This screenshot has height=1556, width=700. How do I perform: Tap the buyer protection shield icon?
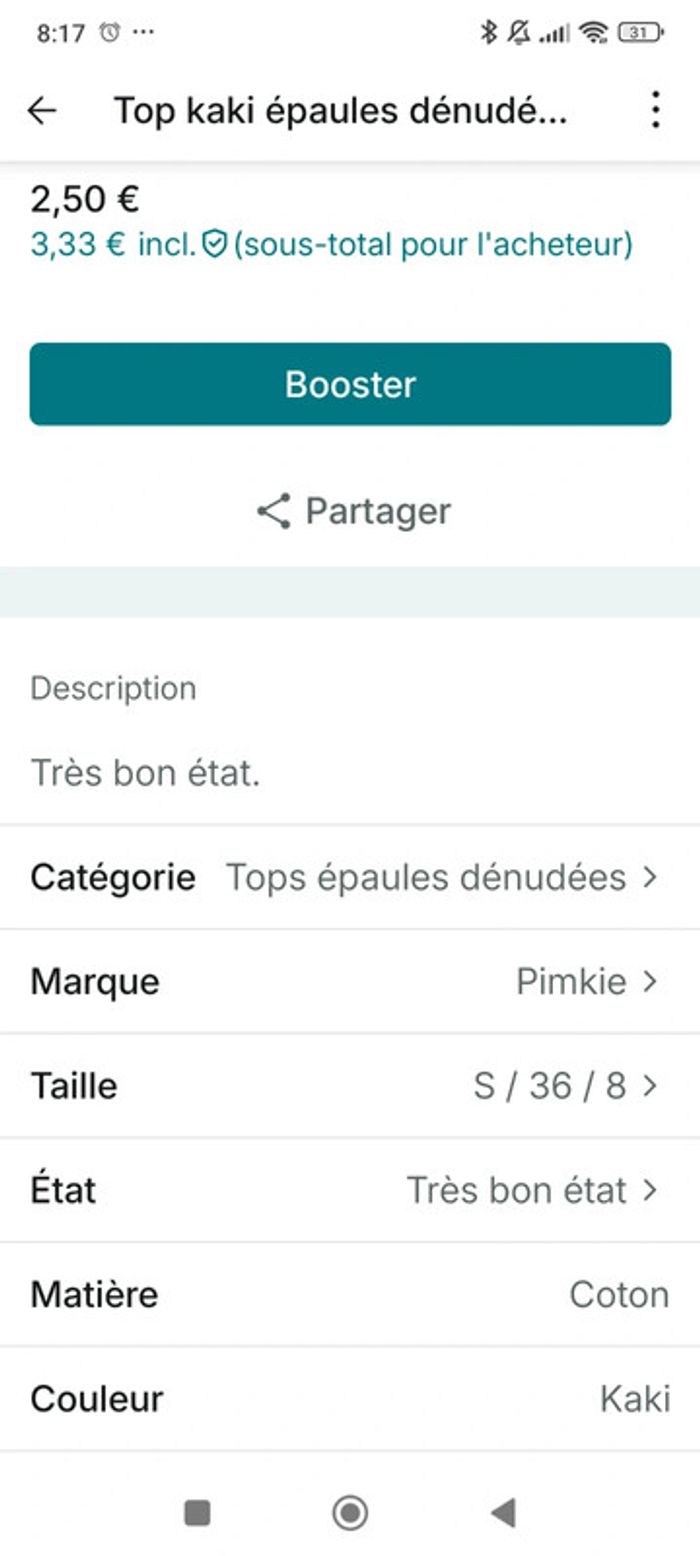[214, 244]
